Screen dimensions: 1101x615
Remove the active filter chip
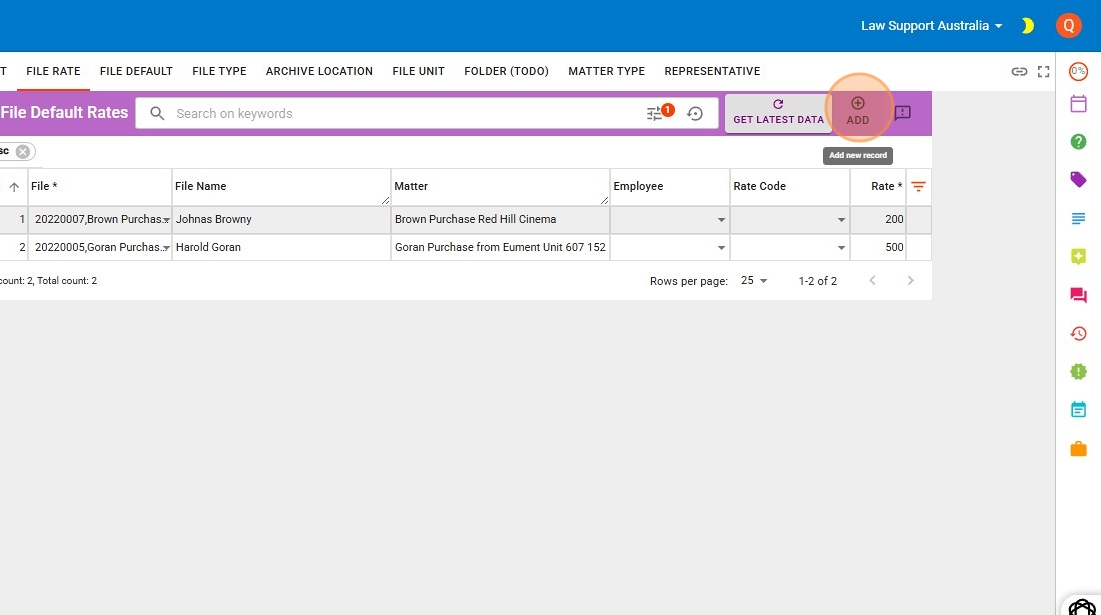pyautogui.click(x=23, y=151)
